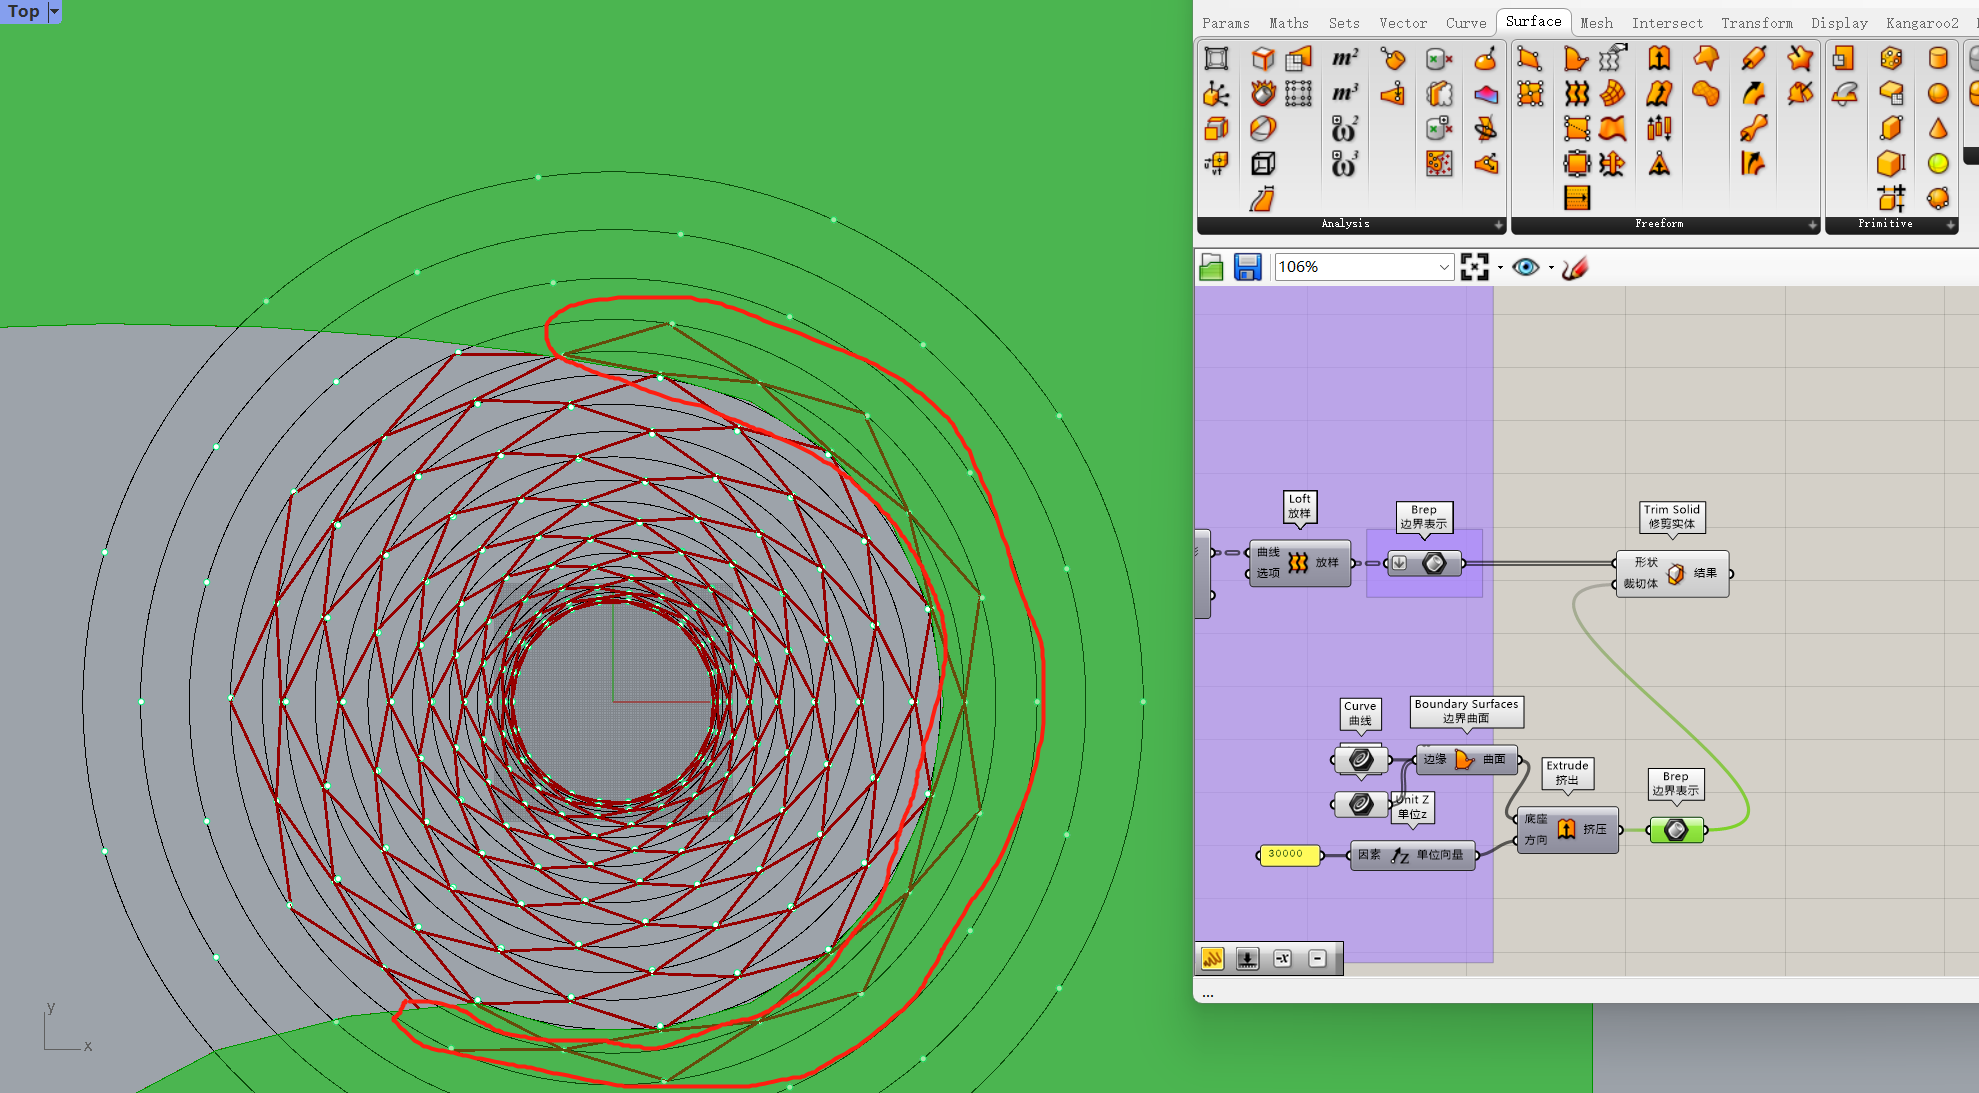Viewport: 1979px width, 1093px height.
Task: Choose the Evaluate Surface component icon
Action: 1486,58
